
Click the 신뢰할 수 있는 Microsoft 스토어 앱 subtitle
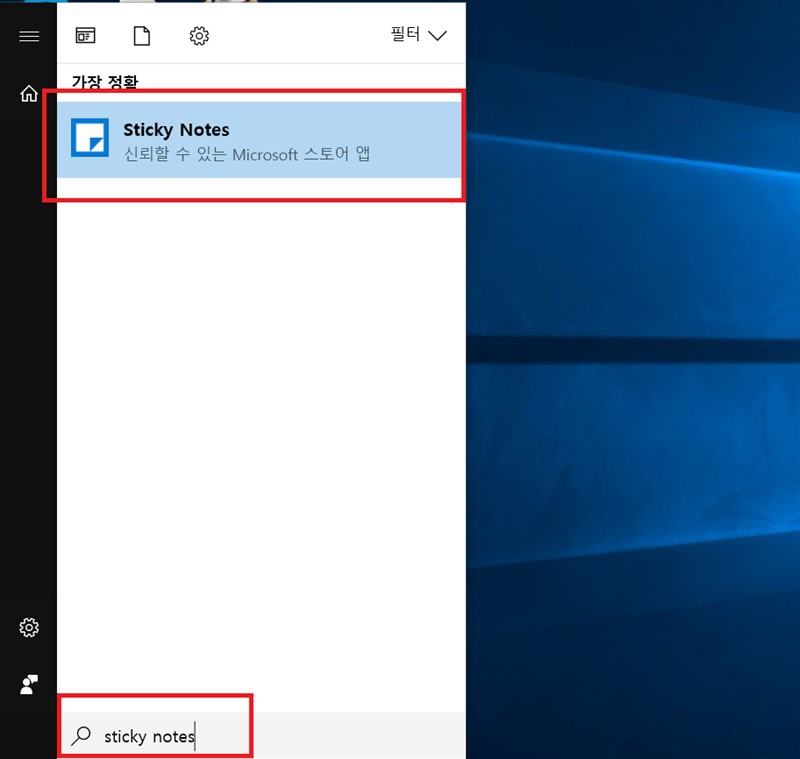click(x=246, y=154)
